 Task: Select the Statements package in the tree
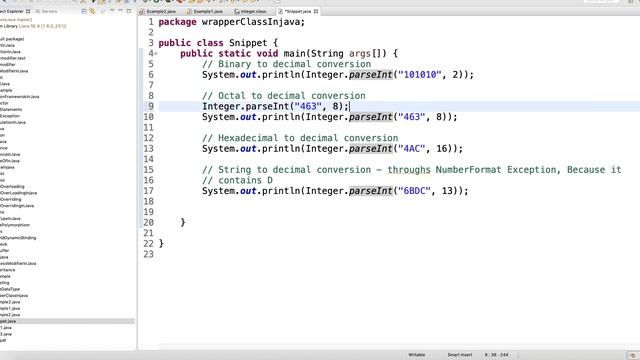tap(11, 109)
